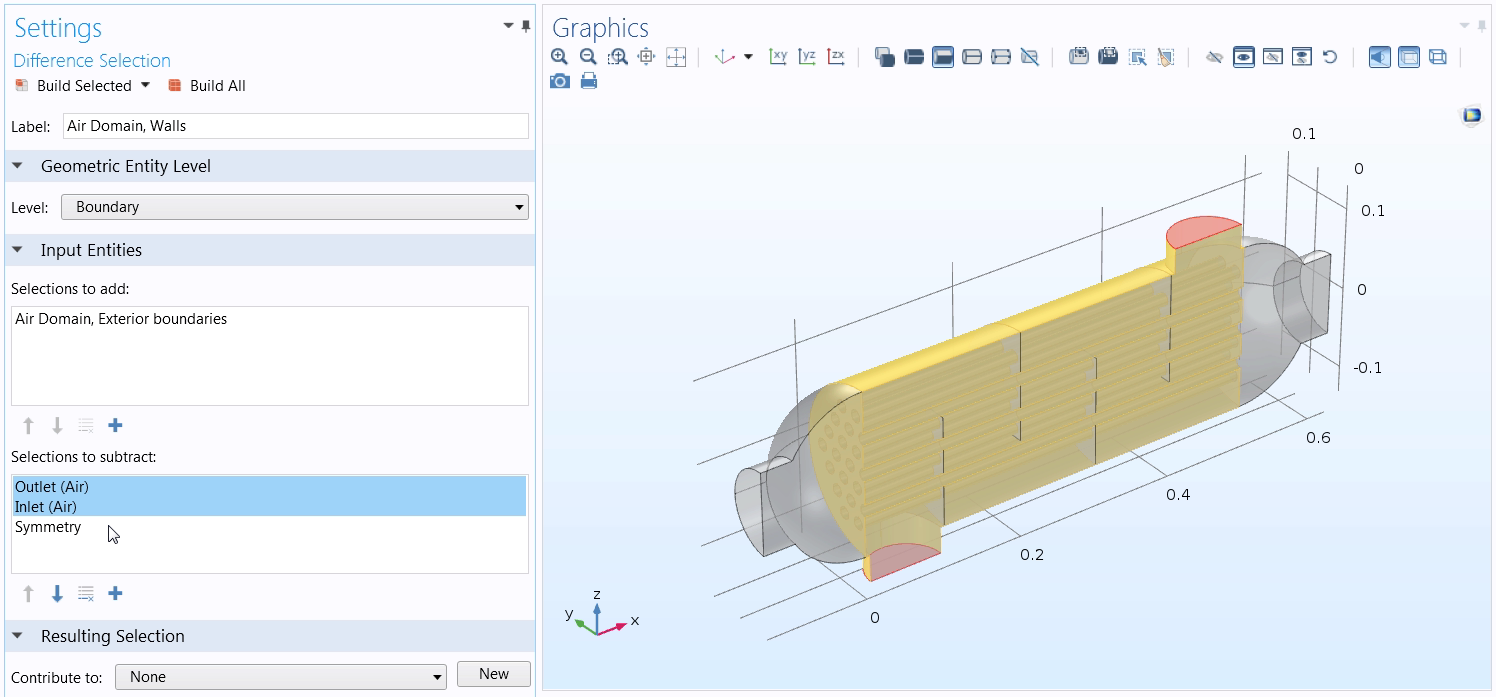The height and width of the screenshot is (697, 1496).
Task: Toggle Select Objects filter (stacked cubes icon)
Action: [x=884, y=57]
